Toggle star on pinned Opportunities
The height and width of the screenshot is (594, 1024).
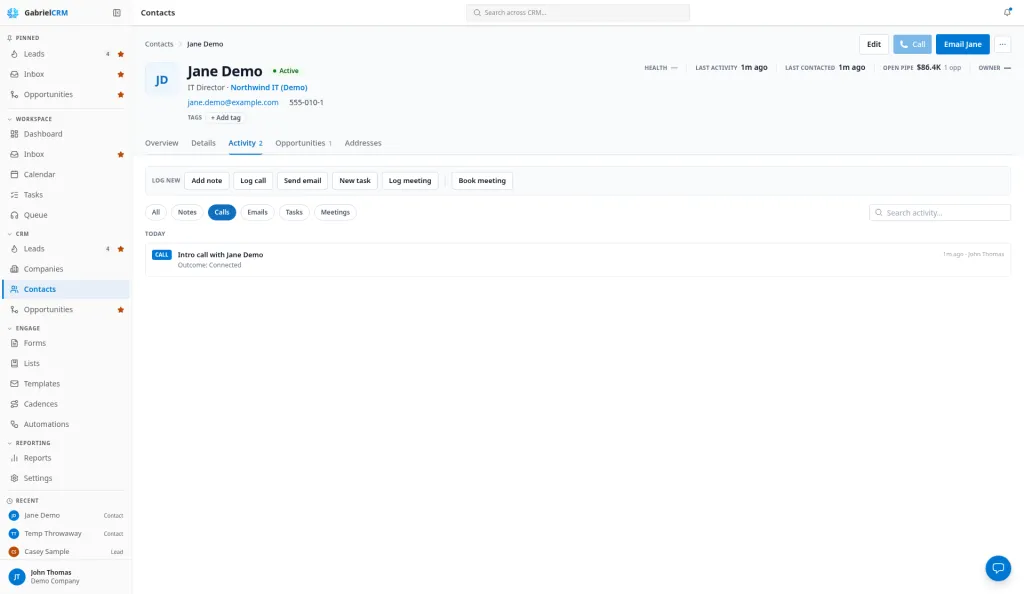(121, 95)
